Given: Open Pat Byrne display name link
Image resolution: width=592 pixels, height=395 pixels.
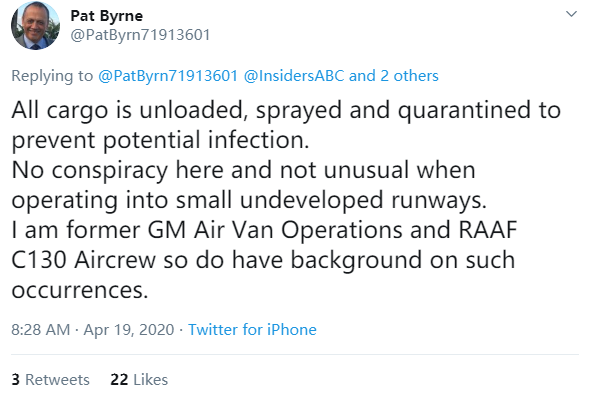Looking at the screenshot, I should (106, 16).
